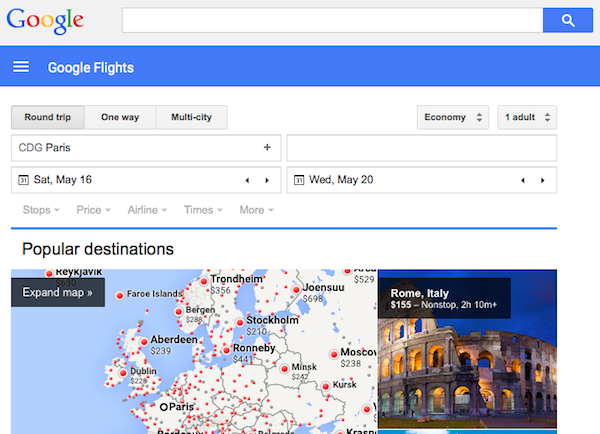This screenshot has height=434, width=600.
Task: Click the plus icon next to CDG Paris
Action: 267,148
